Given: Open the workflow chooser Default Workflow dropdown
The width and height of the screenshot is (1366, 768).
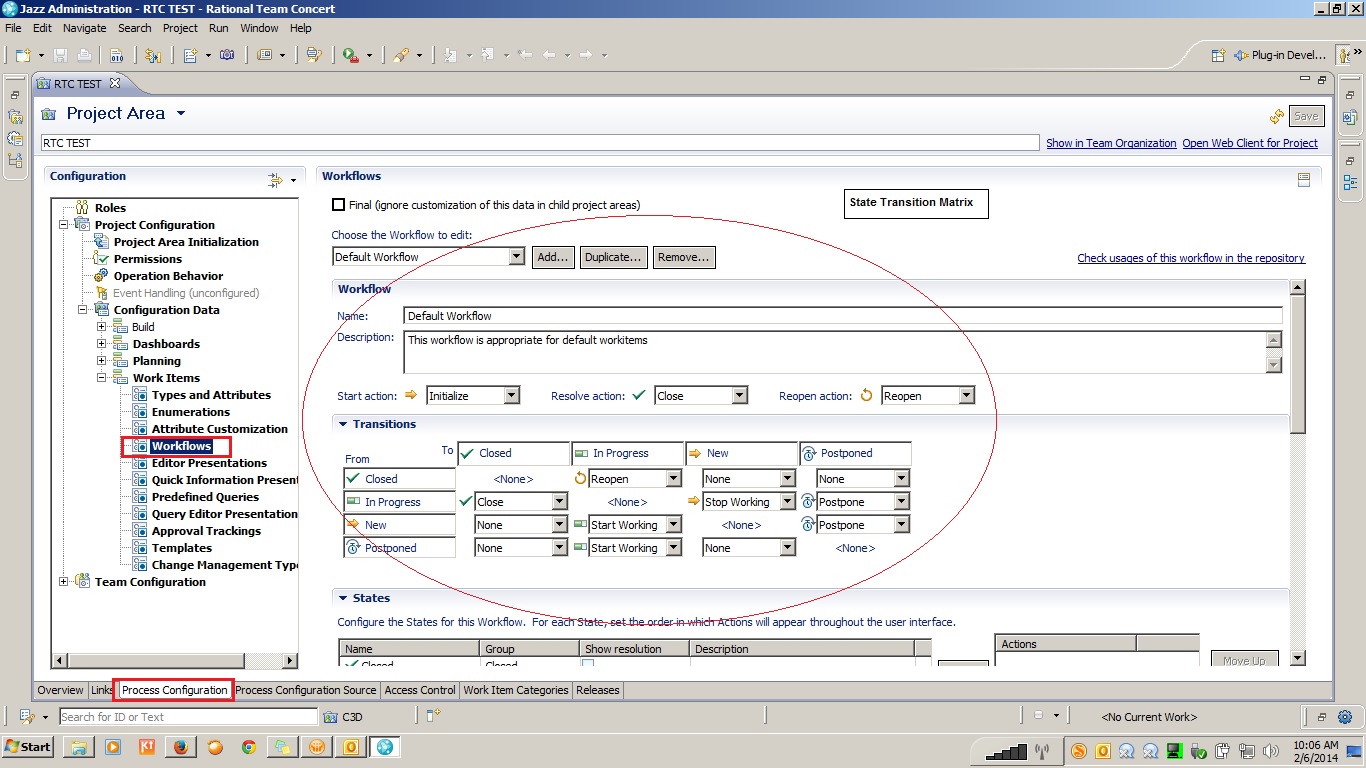Looking at the screenshot, I should pyautogui.click(x=516, y=257).
